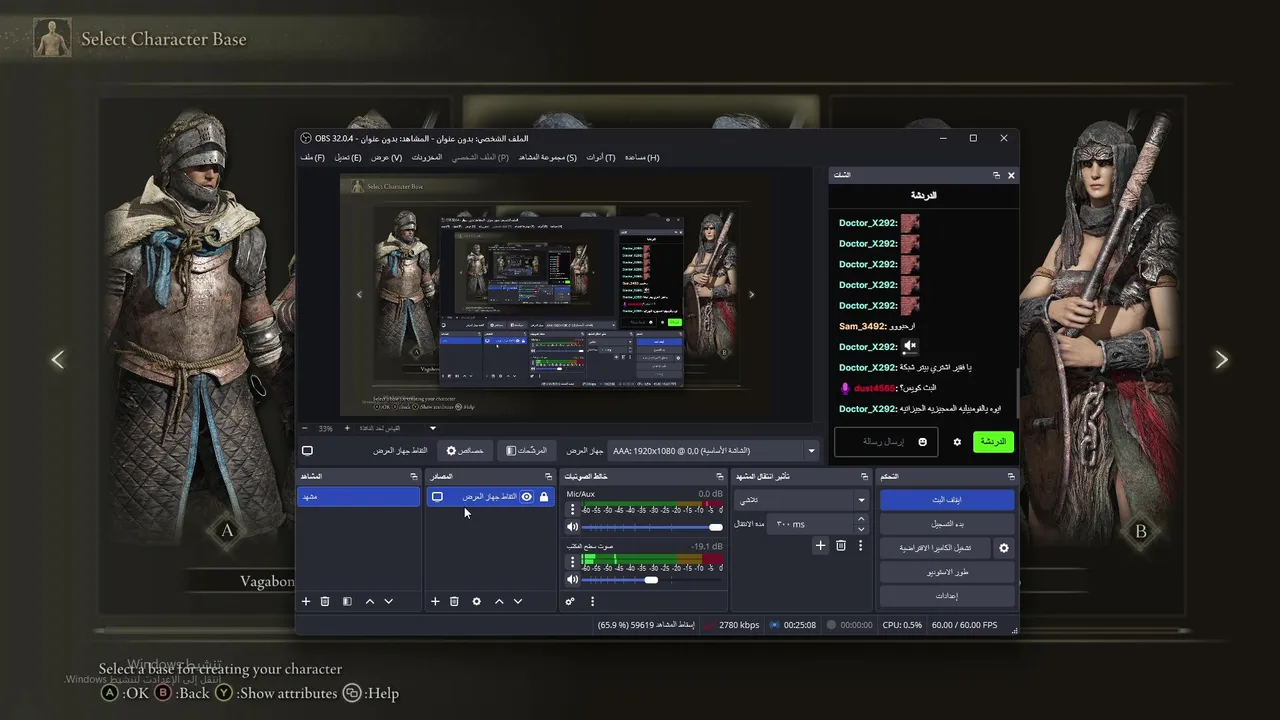Click the chat message input field
This screenshot has width=1280, height=720.
coord(886,442)
